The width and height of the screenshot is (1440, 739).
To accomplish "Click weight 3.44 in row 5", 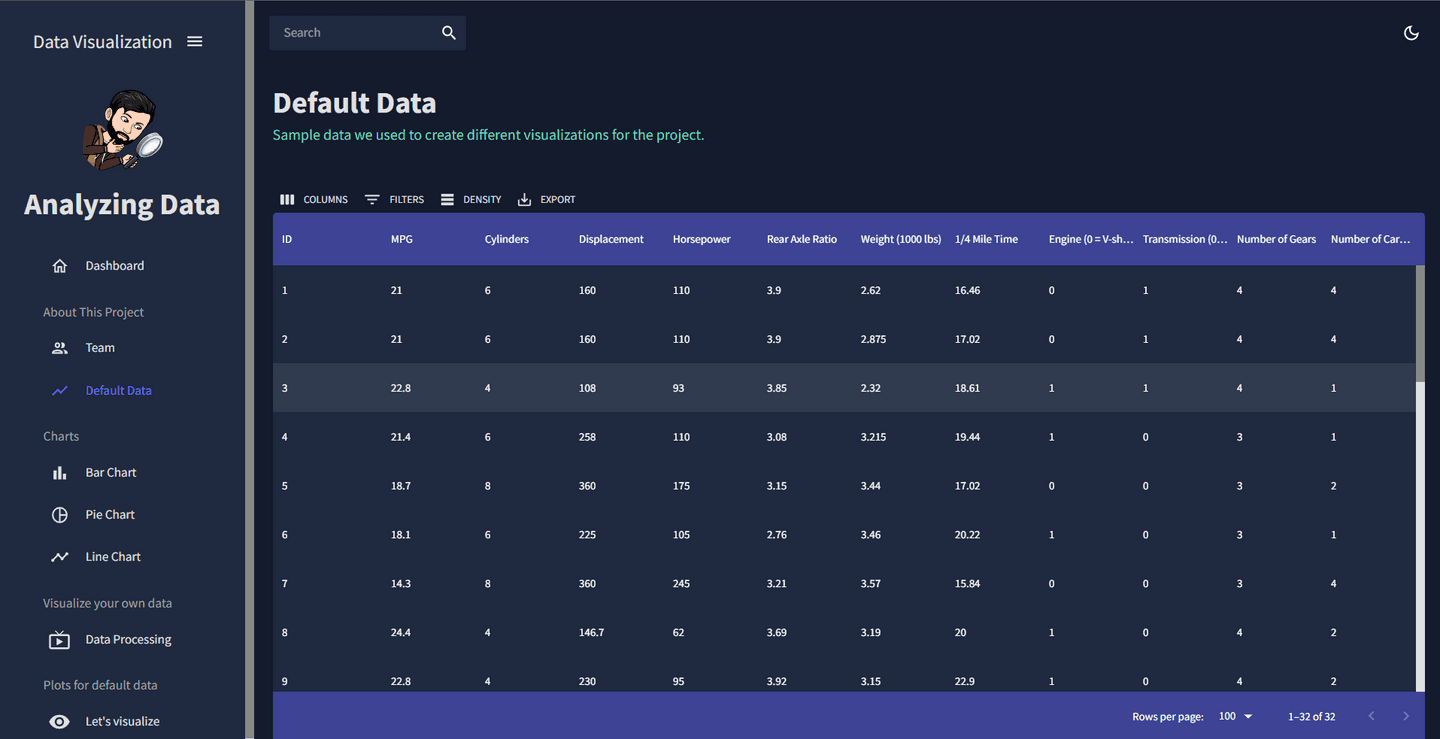I will click(x=871, y=486).
